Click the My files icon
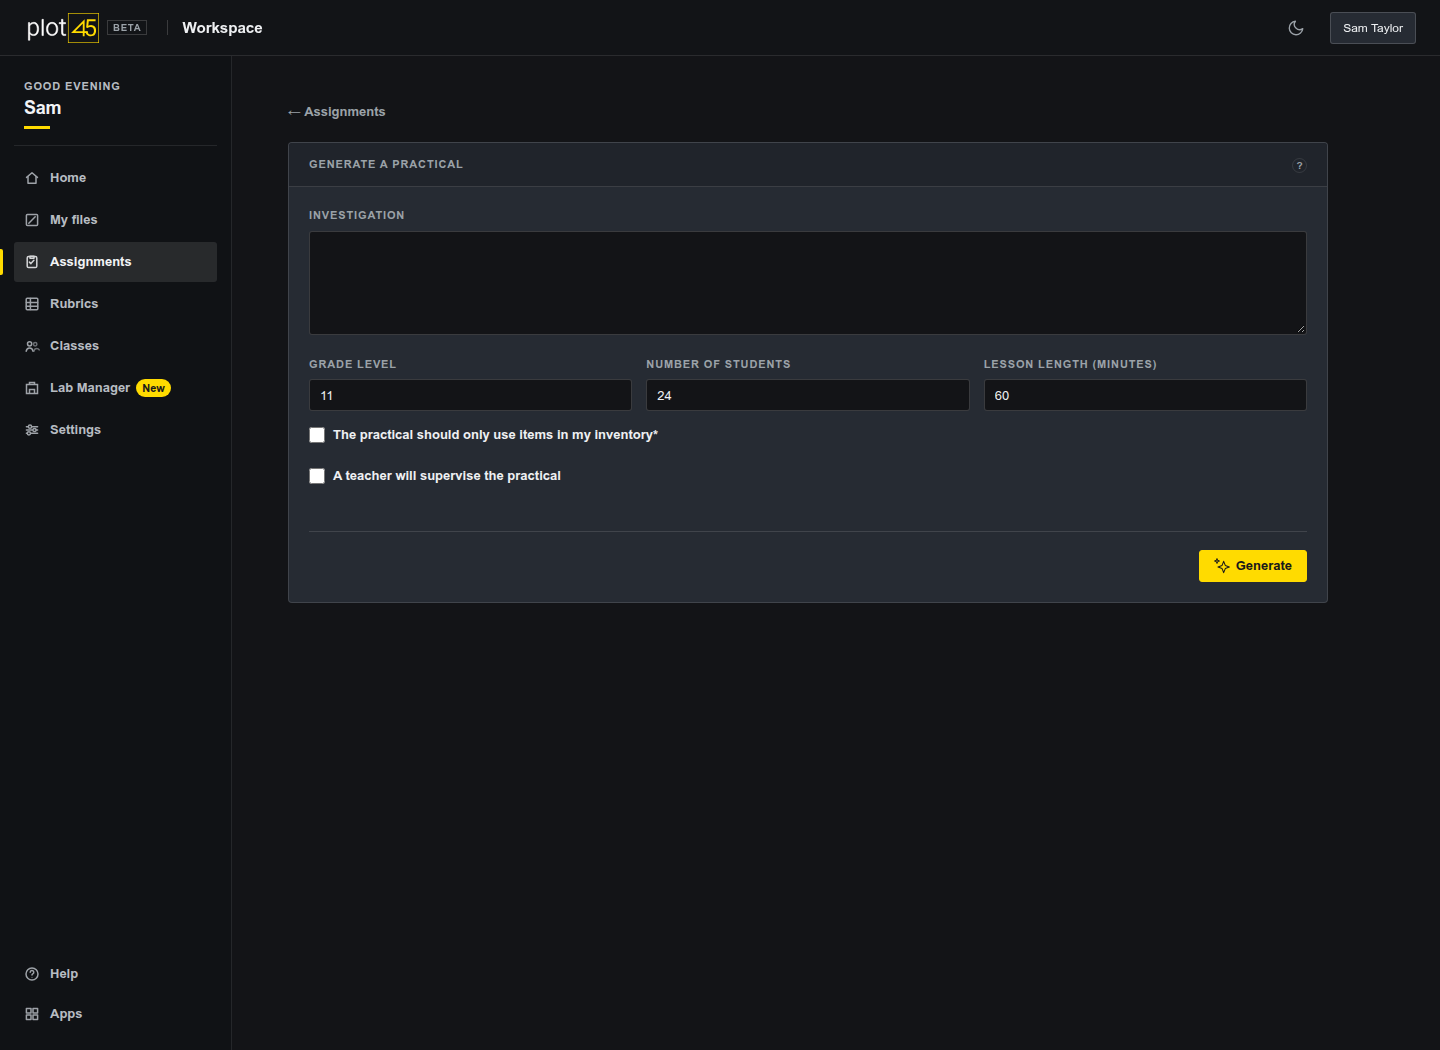This screenshot has height=1050, width=1440. coord(32,220)
